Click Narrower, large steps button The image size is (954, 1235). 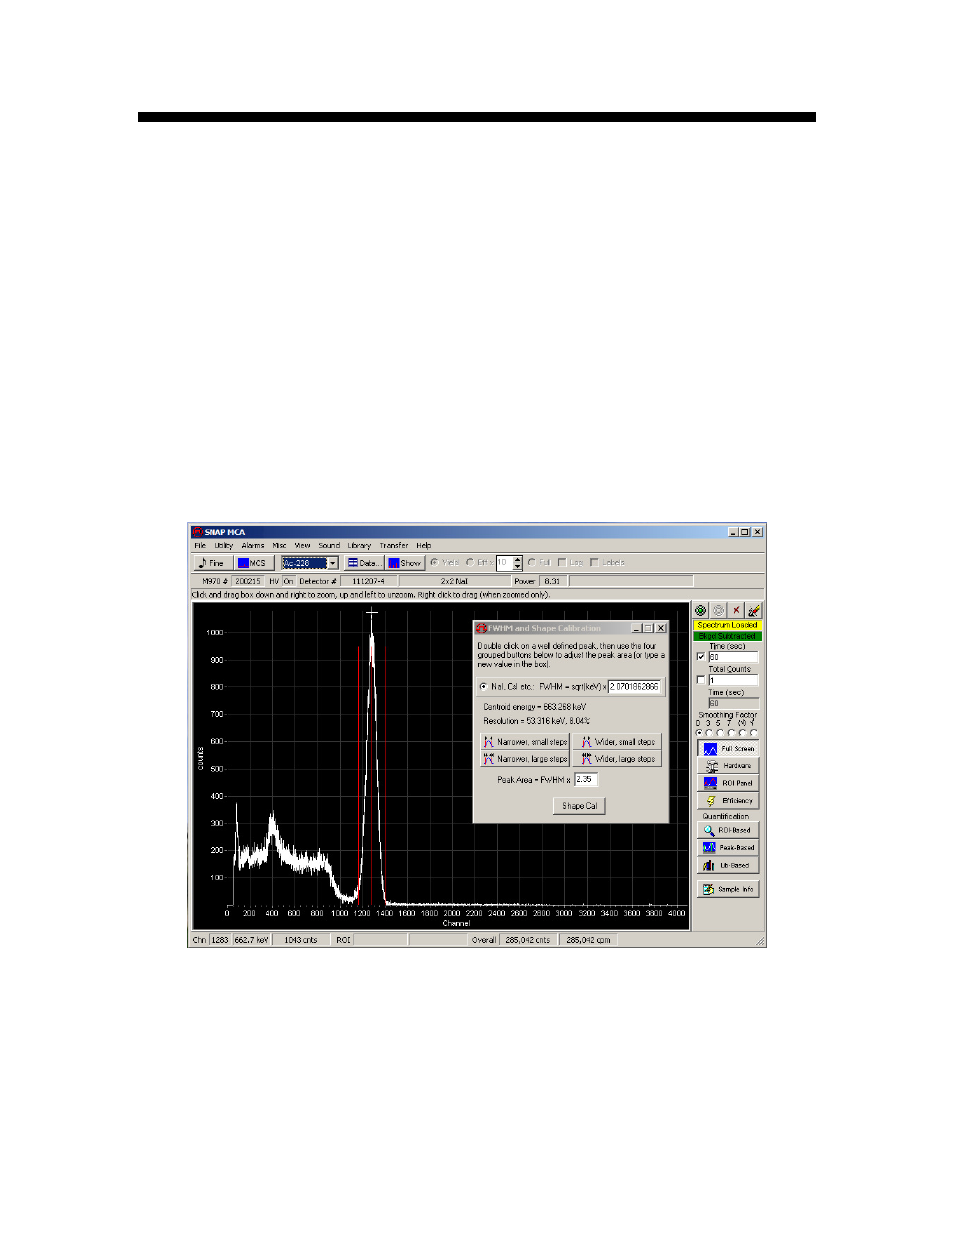tap(525, 759)
